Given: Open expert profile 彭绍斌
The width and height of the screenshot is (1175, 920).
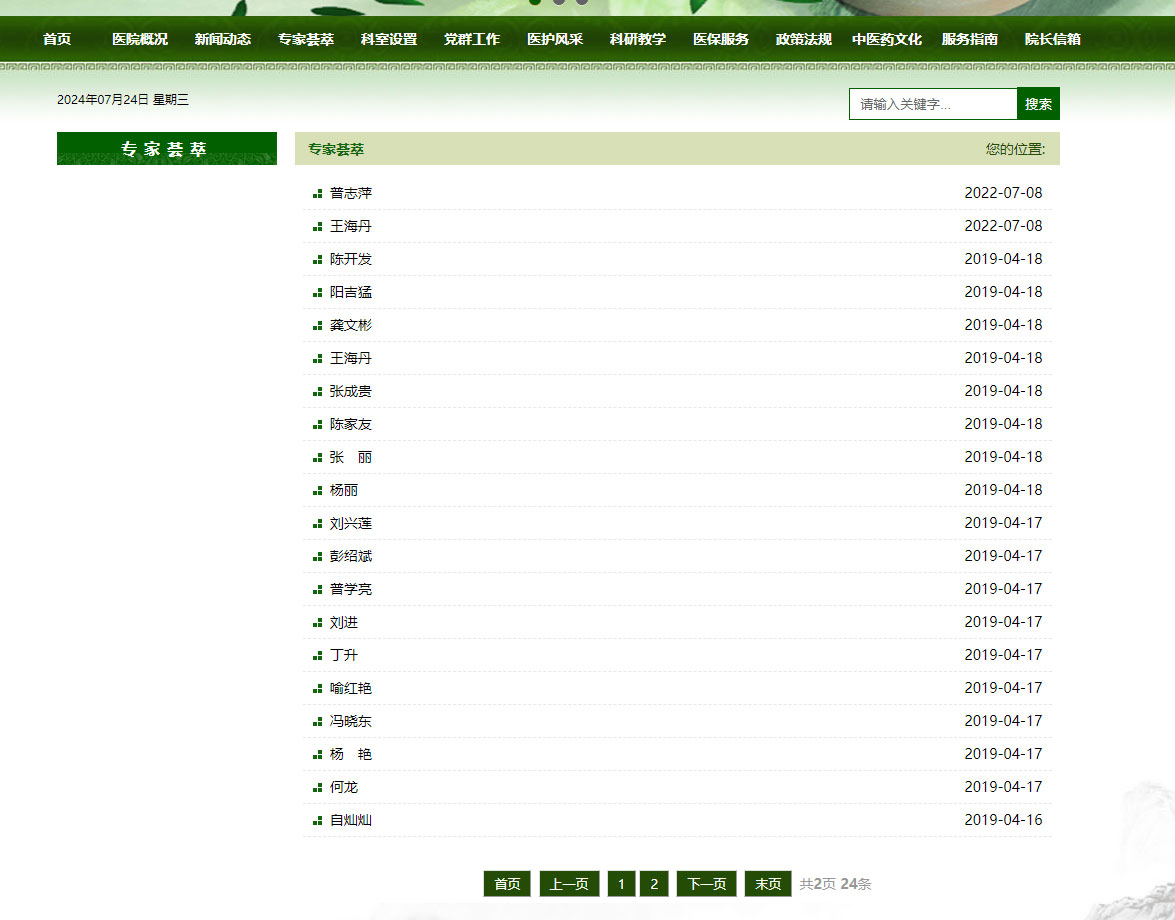Looking at the screenshot, I should point(351,556).
